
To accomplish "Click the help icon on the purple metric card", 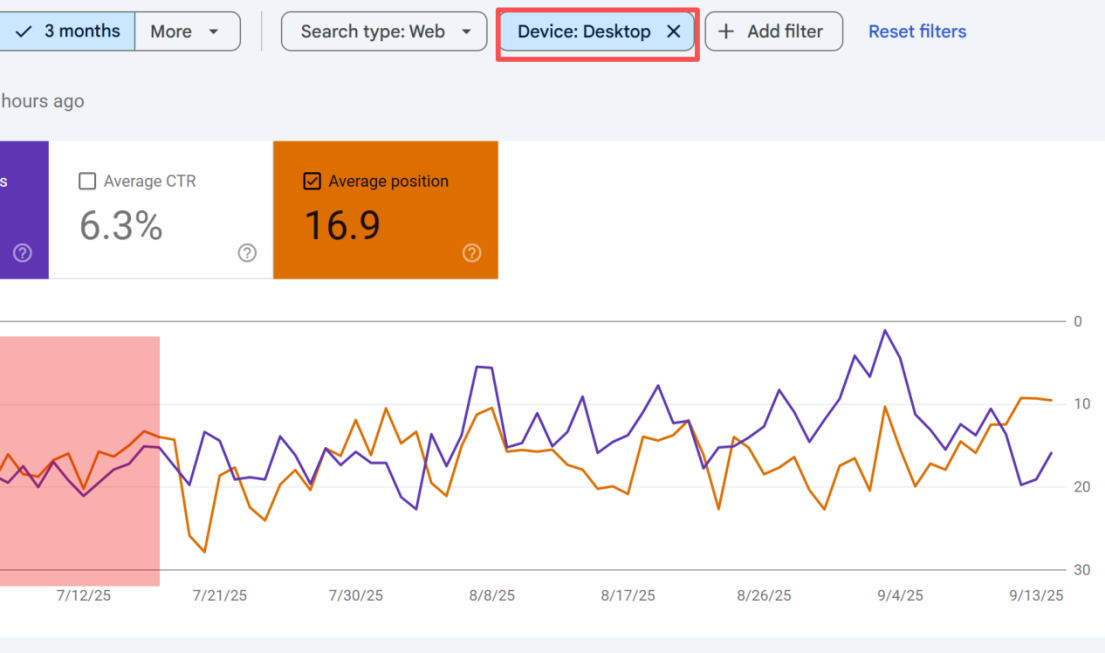I will tap(22, 253).
